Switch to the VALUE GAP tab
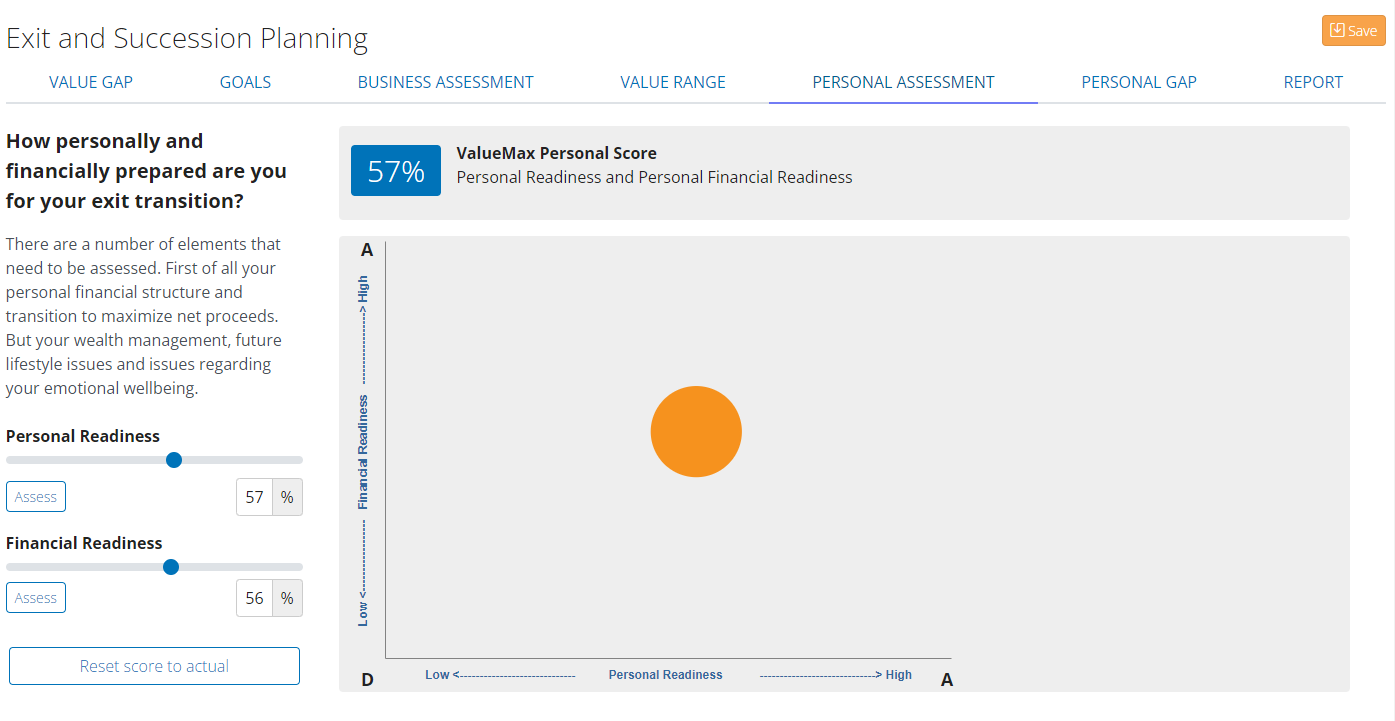Screen dimensions: 1395x721 tap(90, 82)
